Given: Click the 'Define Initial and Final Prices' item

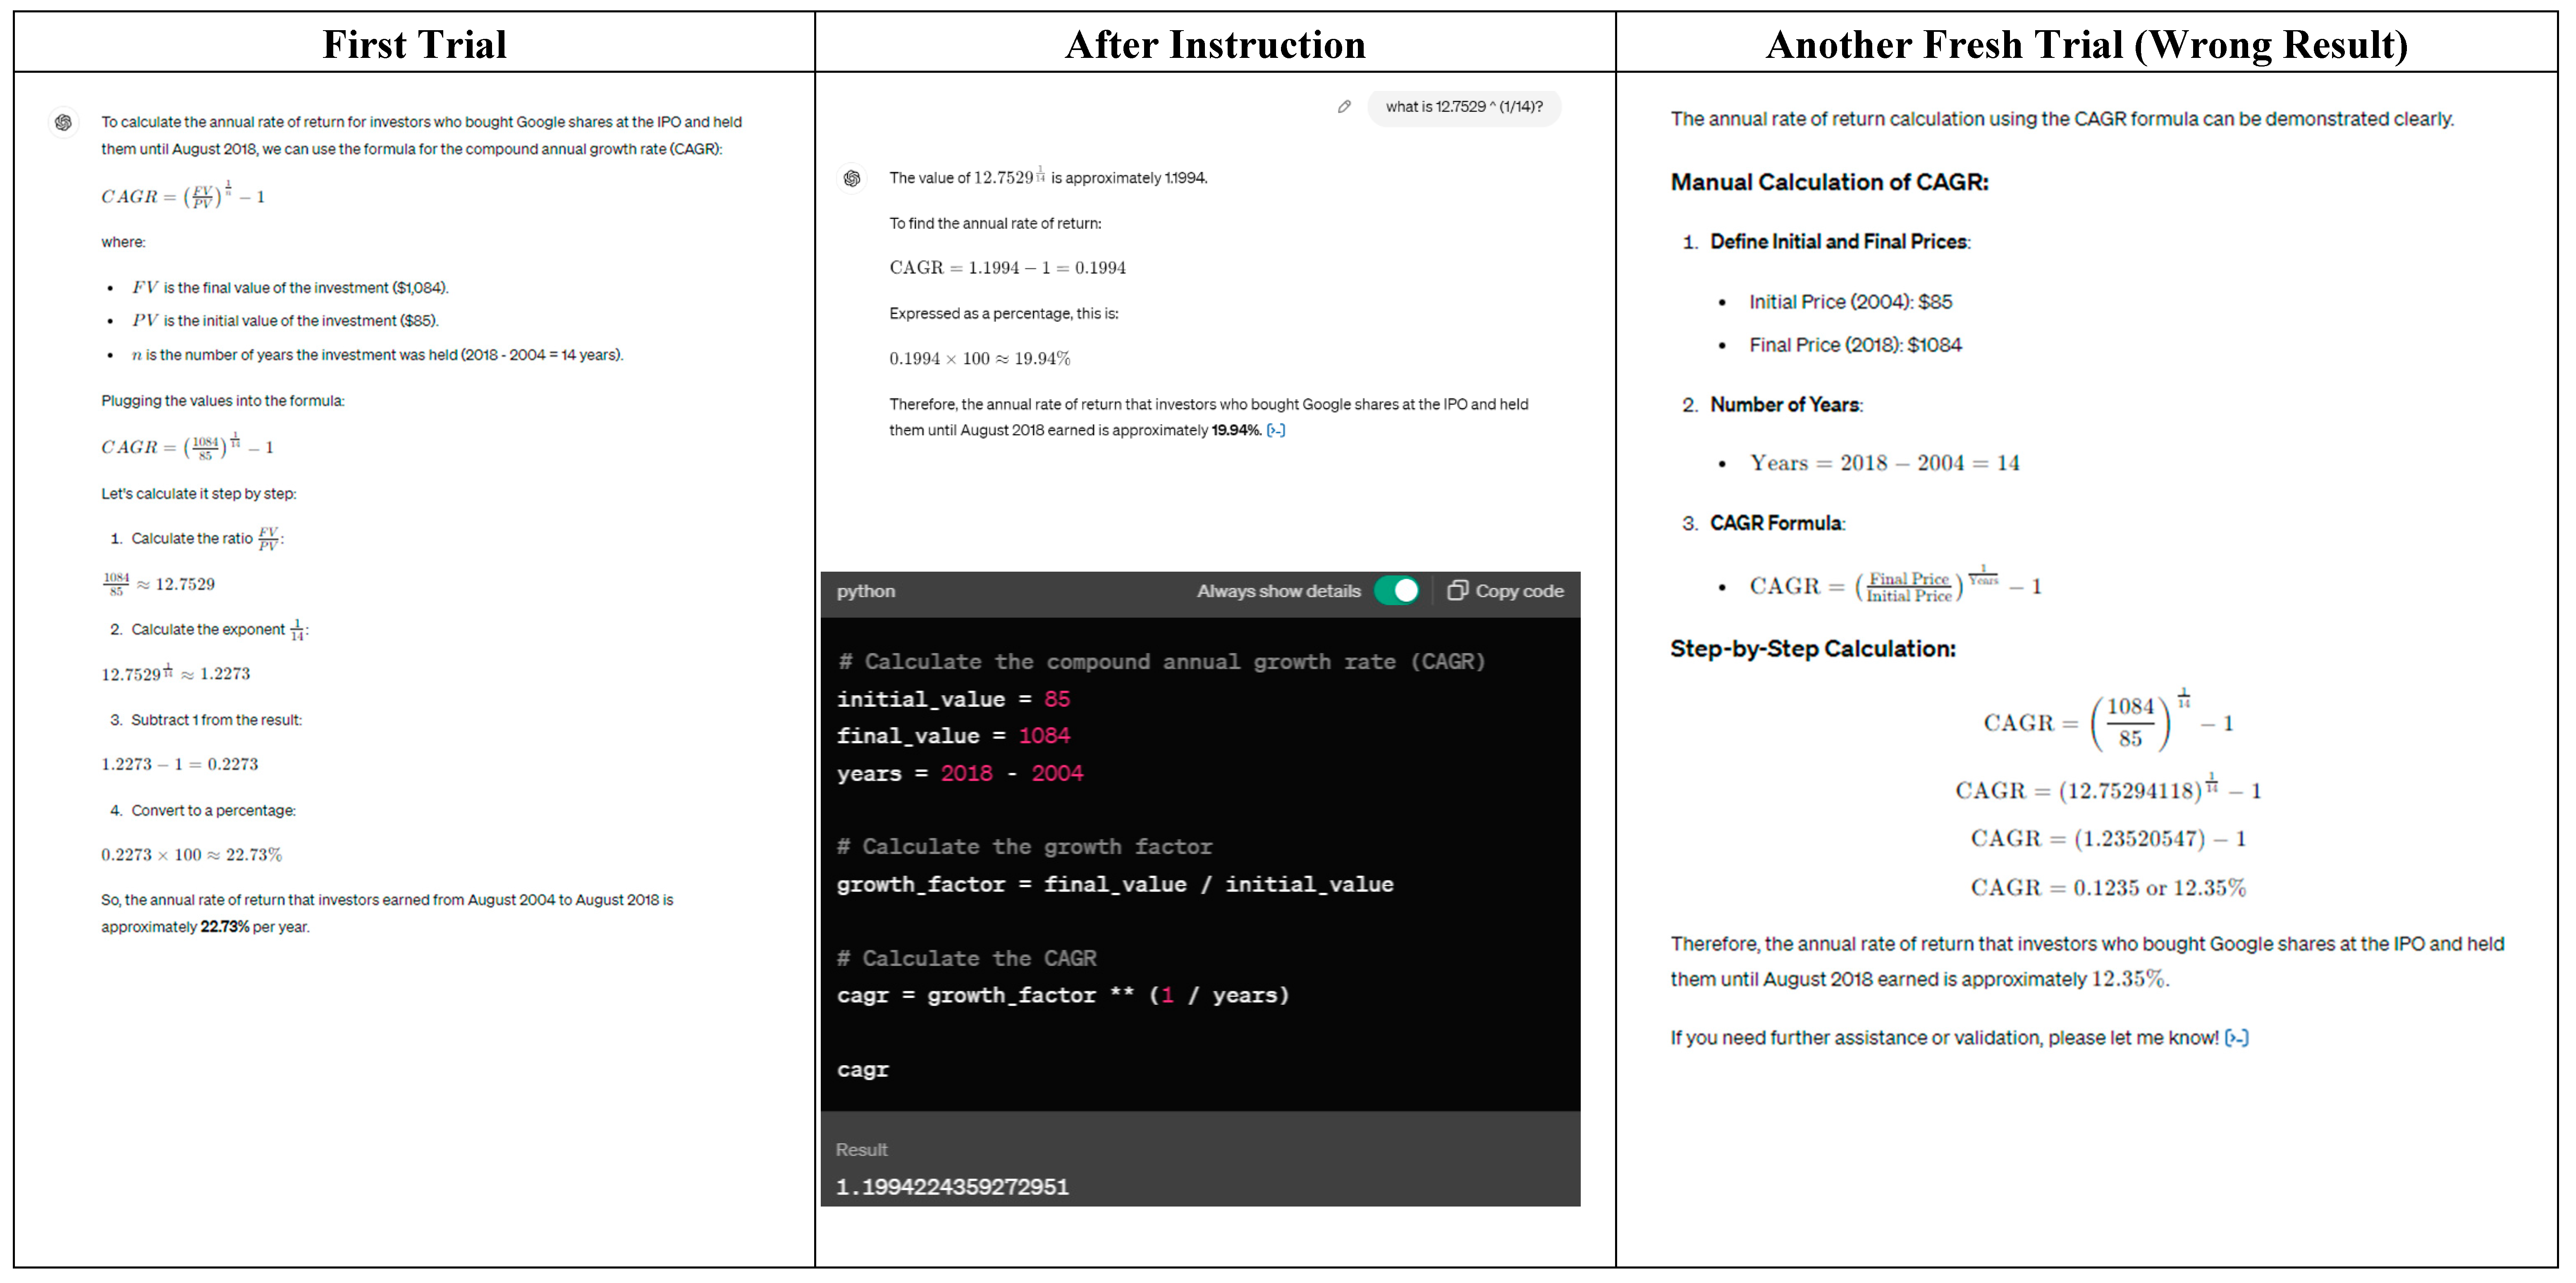Looking at the screenshot, I should click(1840, 242).
